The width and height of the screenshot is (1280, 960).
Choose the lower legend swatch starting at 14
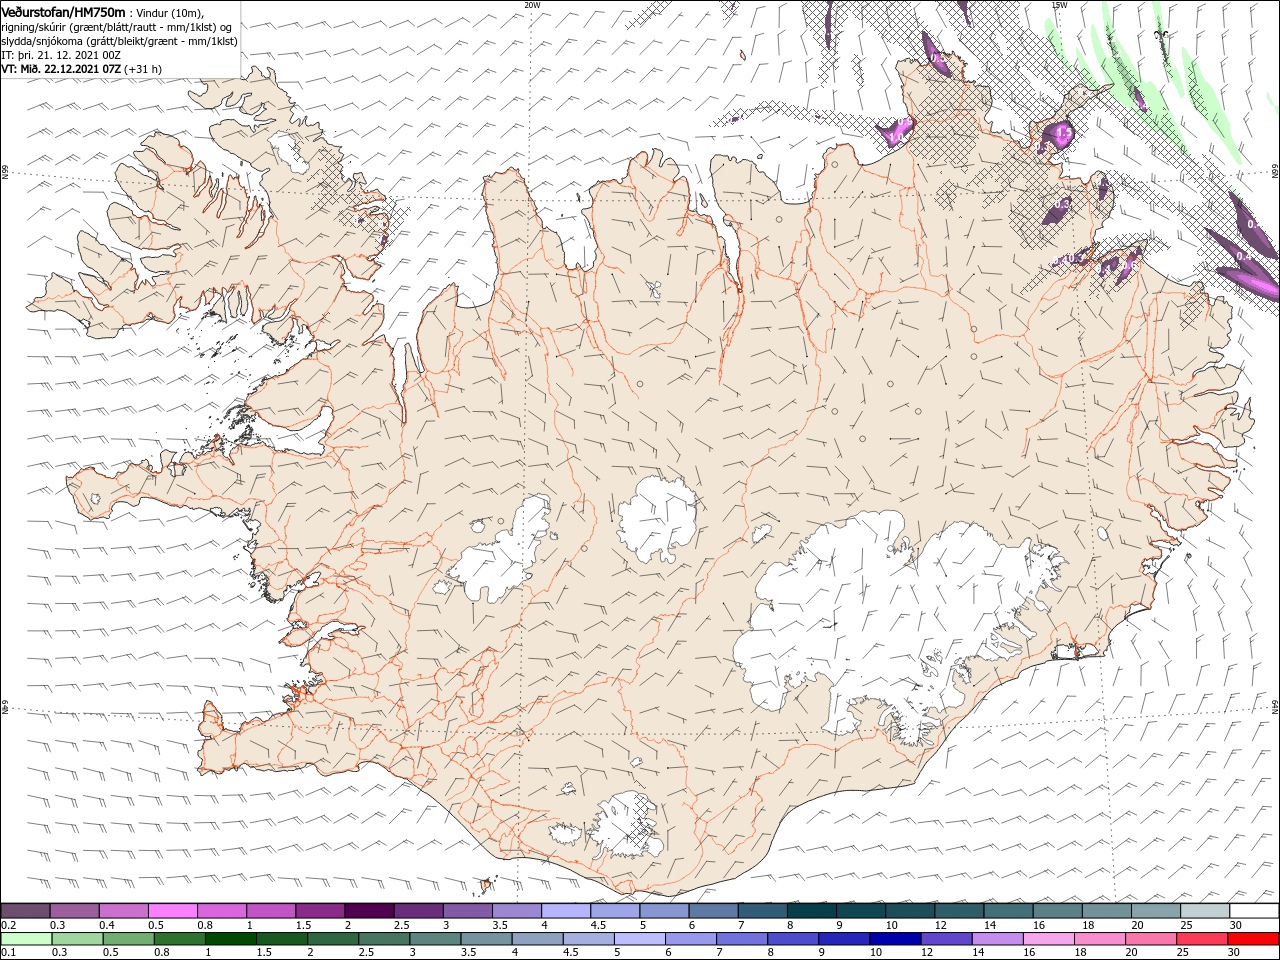pyautogui.click(x=996, y=939)
